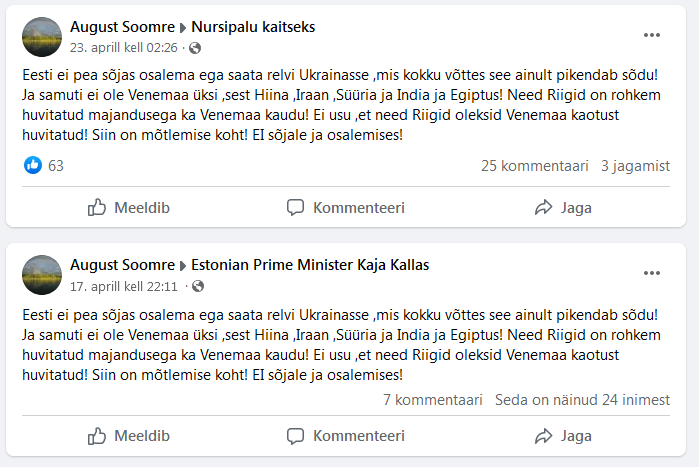Screen dimensions: 699x467
Task: Open three-dot options menu on second post
Action: pyautogui.click(x=652, y=273)
